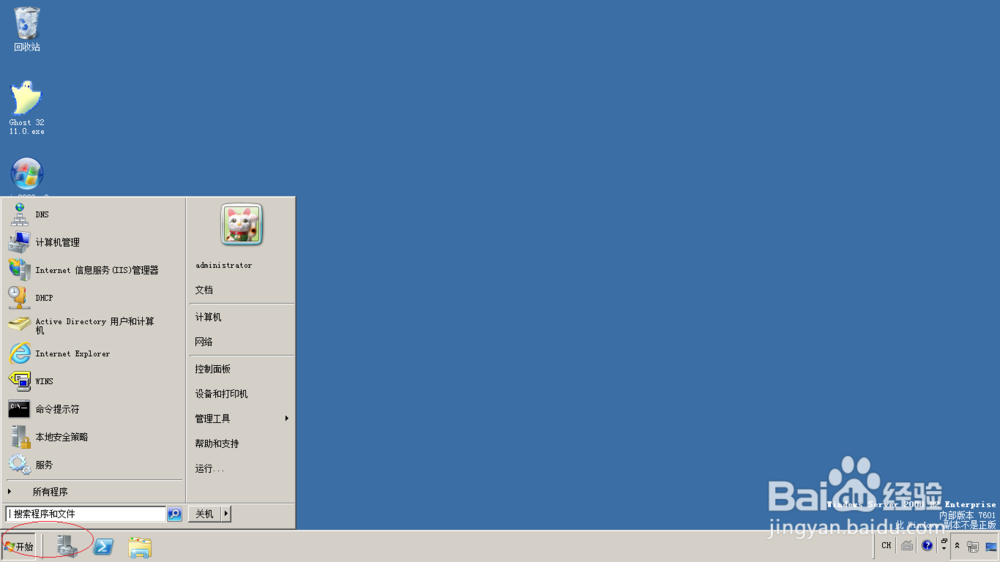The width and height of the screenshot is (1000, 562).
Task: Click the search programs and files field
Action: coord(85,514)
